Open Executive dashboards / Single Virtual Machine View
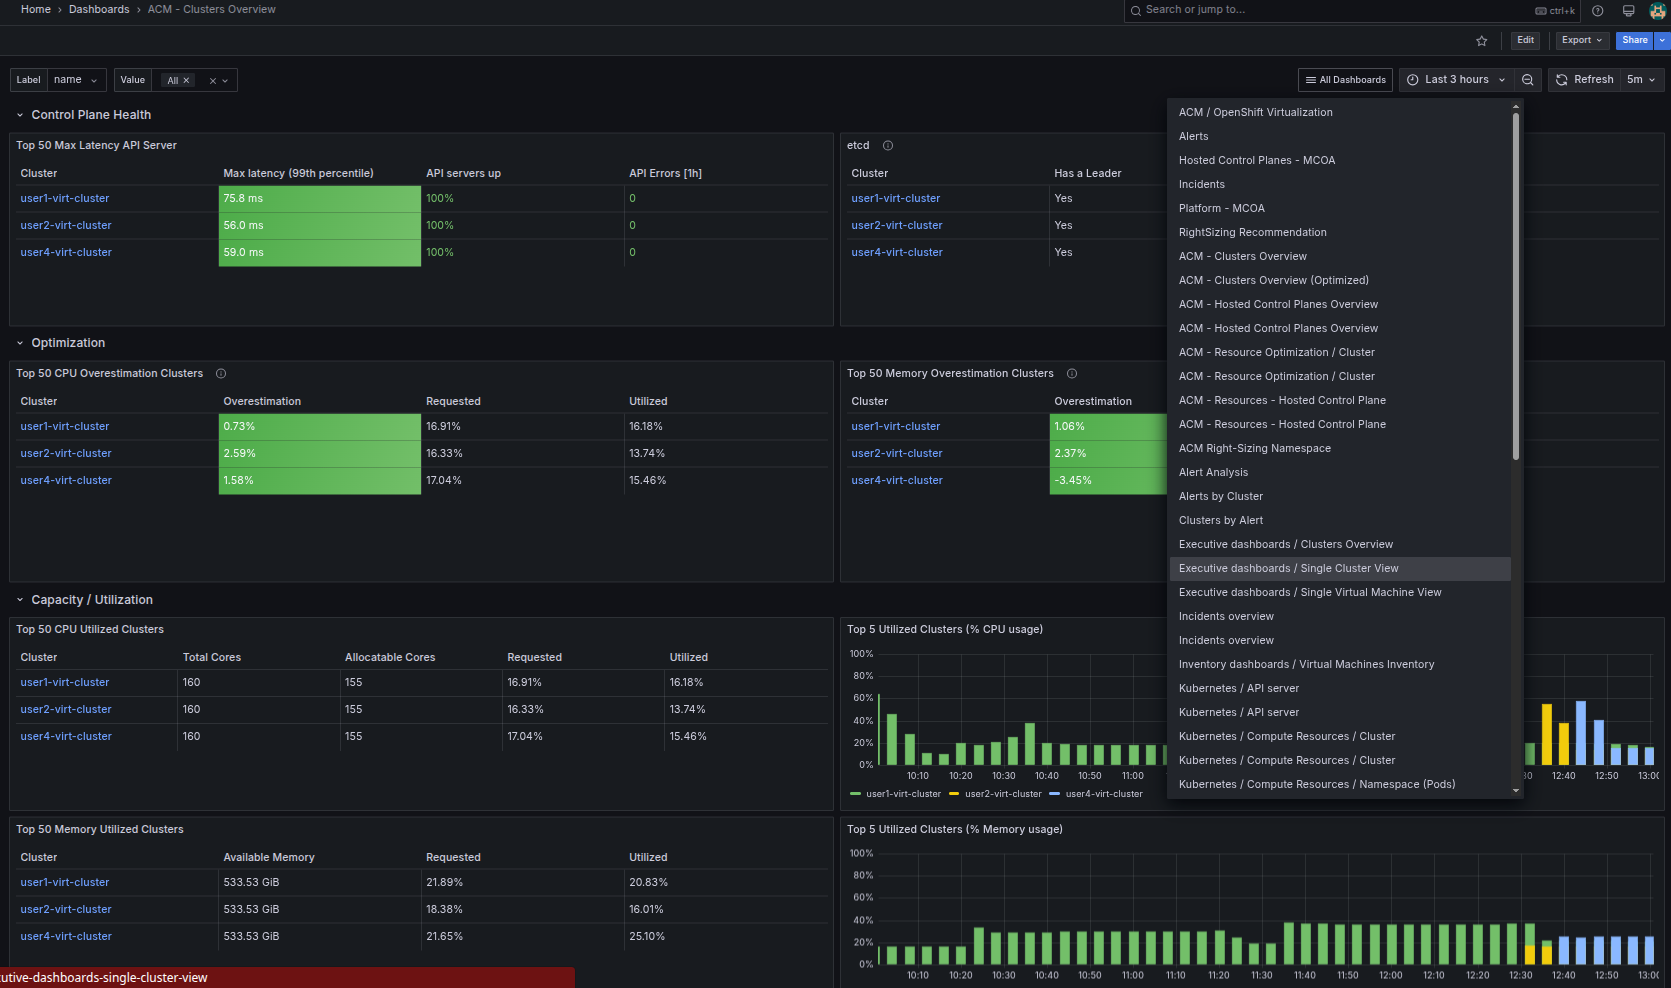Image resolution: width=1671 pixels, height=988 pixels. pyautogui.click(x=1340, y=593)
